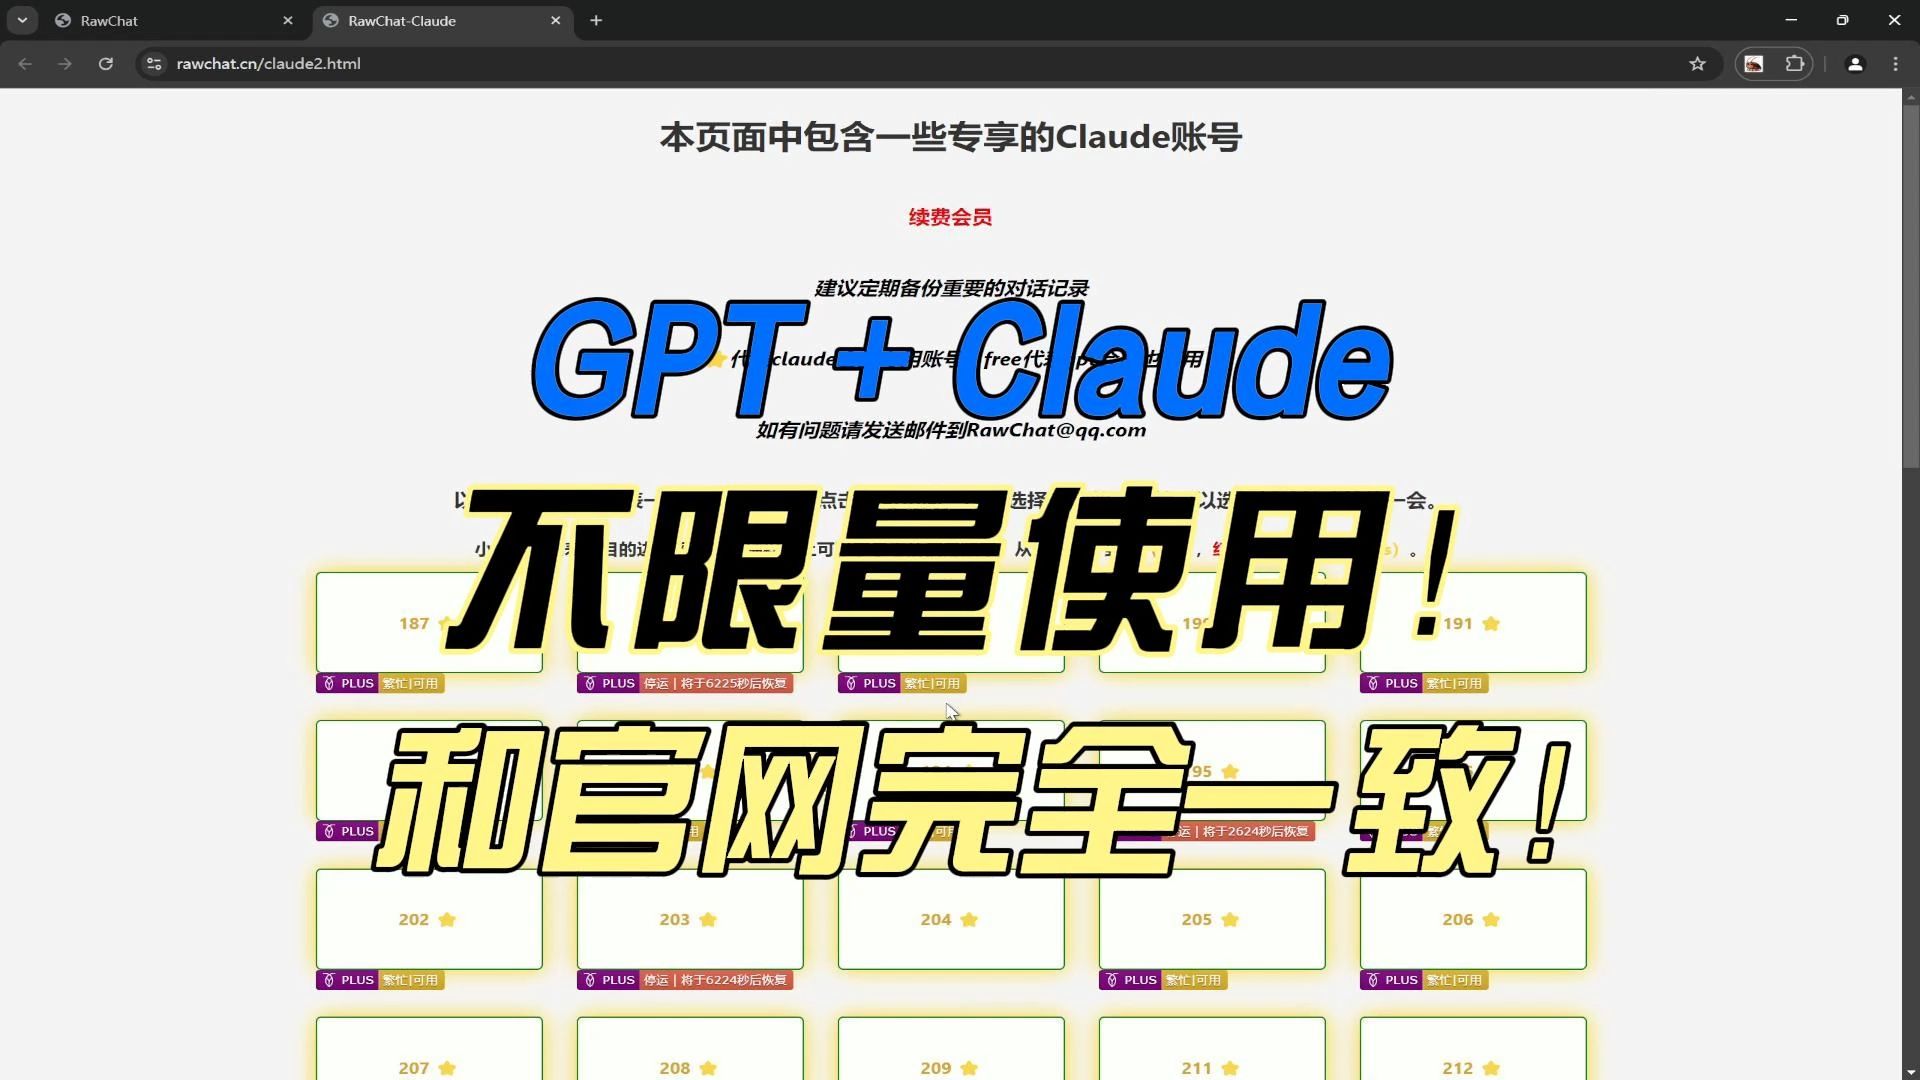Click the PLUS badge under card 202
The image size is (1920, 1080).
pyautogui.click(x=347, y=980)
